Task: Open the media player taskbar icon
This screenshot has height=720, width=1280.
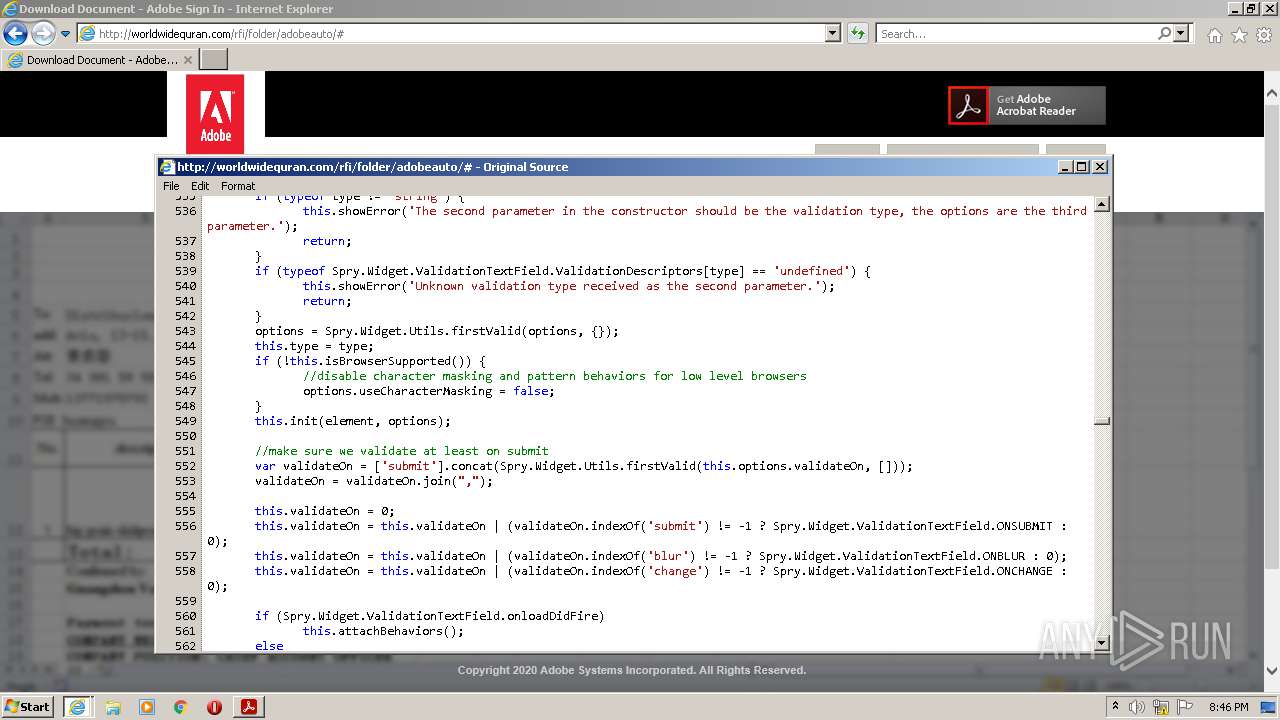Action: click(x=147, y=707)
